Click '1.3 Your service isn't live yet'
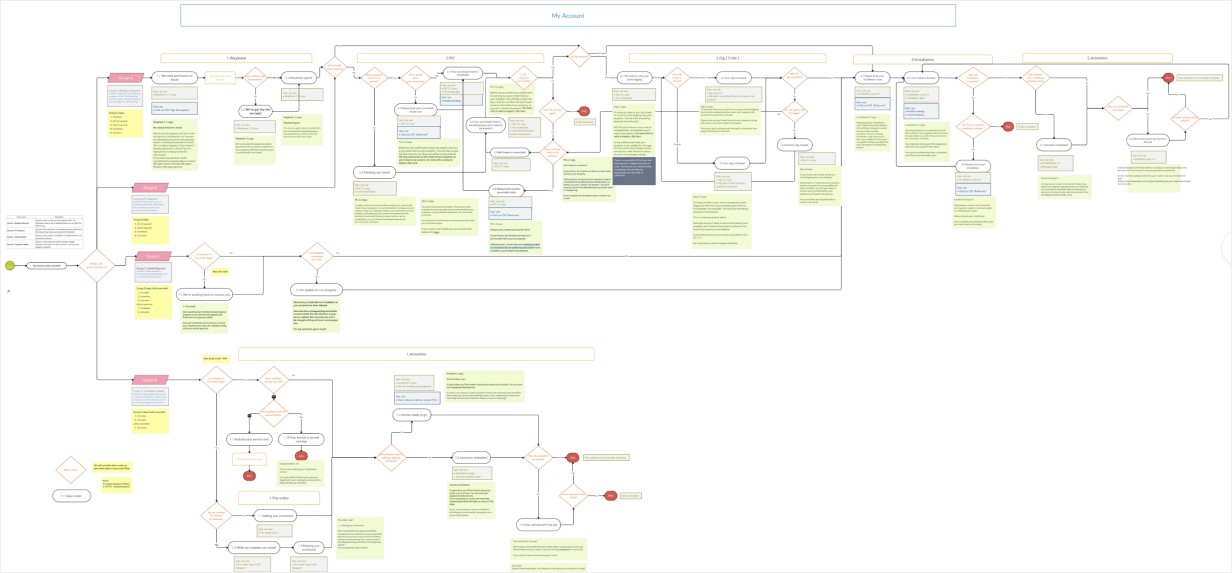This screenshot has height=573, width=1232. coord(539,525)
